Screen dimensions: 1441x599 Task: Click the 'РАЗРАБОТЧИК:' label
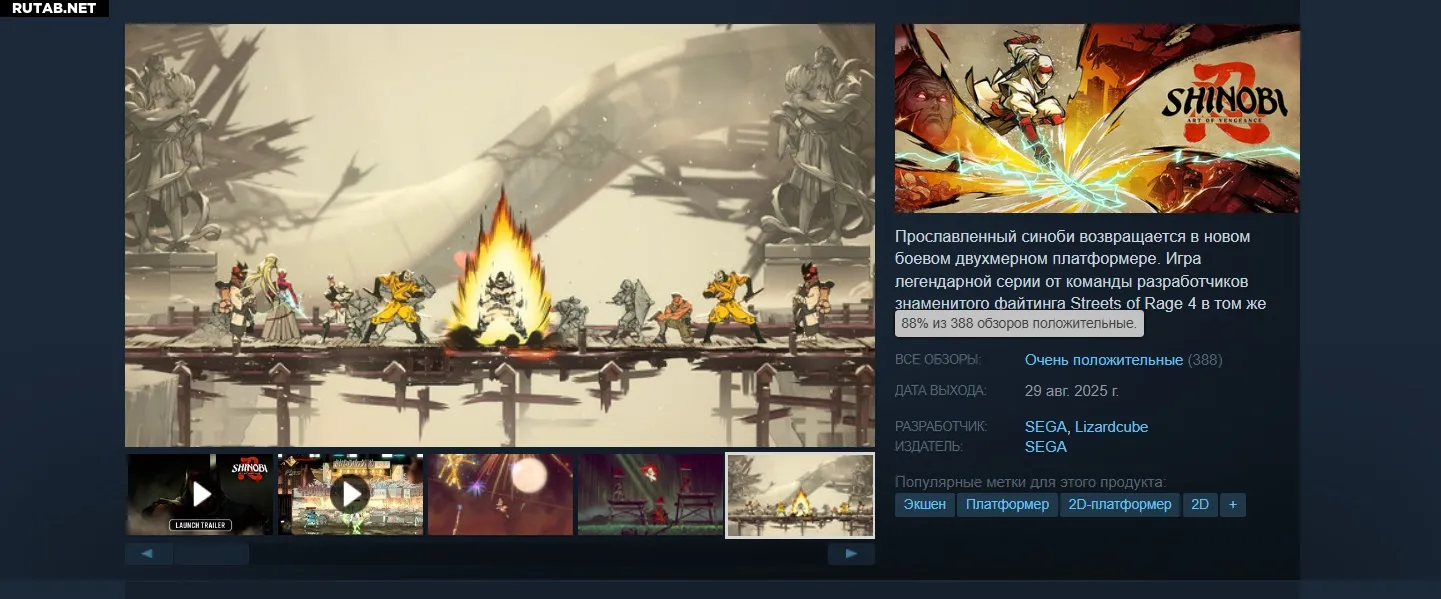941,427
